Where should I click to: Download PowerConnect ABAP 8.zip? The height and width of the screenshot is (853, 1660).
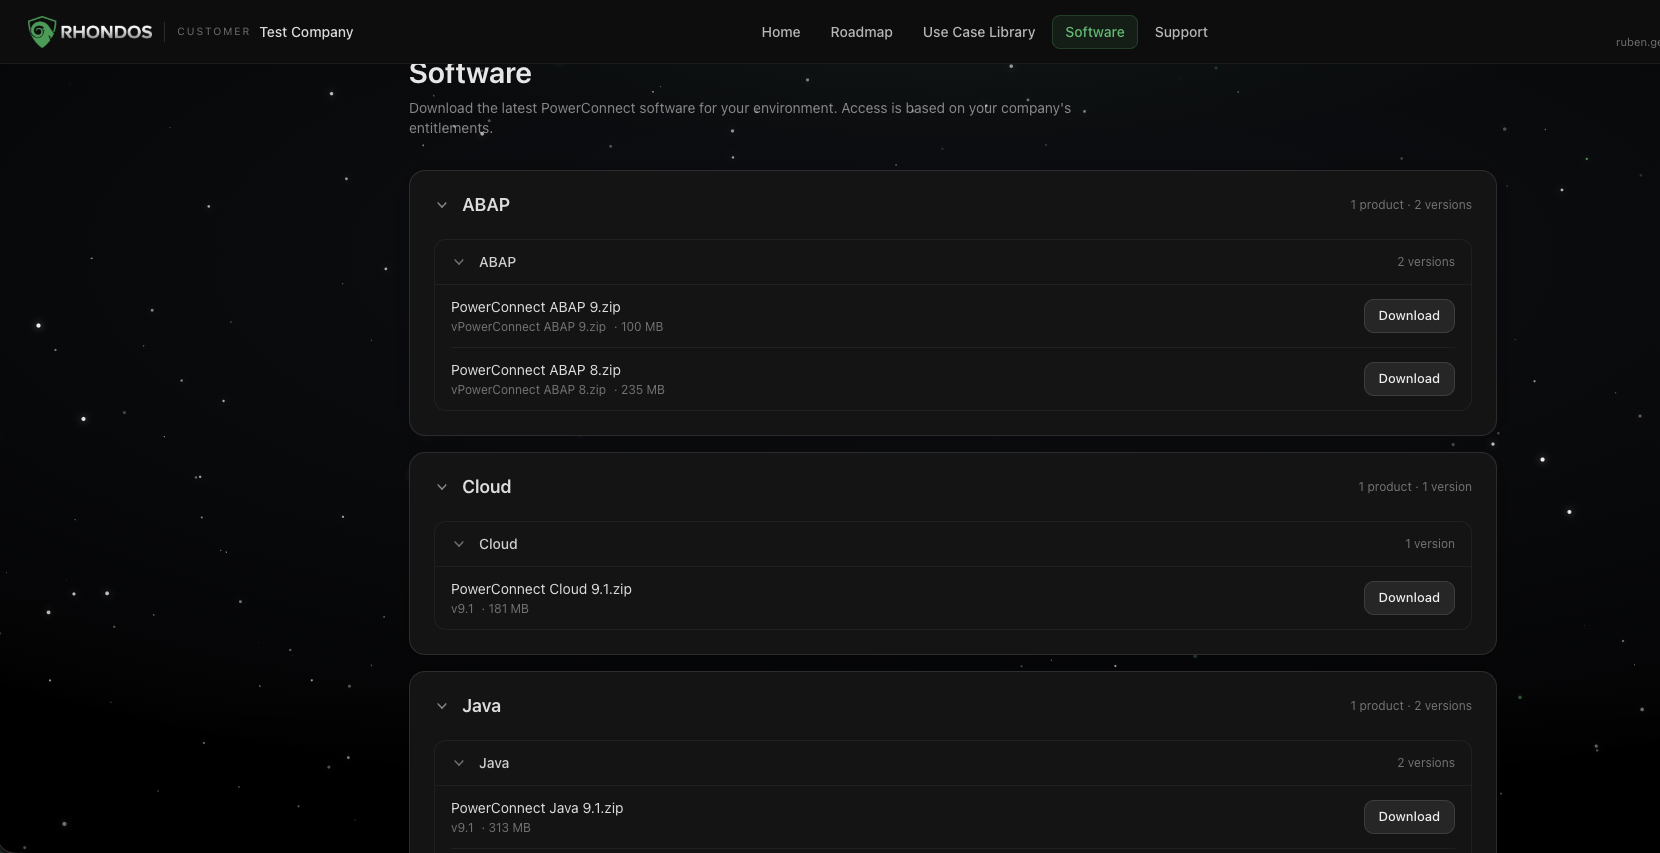[x=1409, y=379]
